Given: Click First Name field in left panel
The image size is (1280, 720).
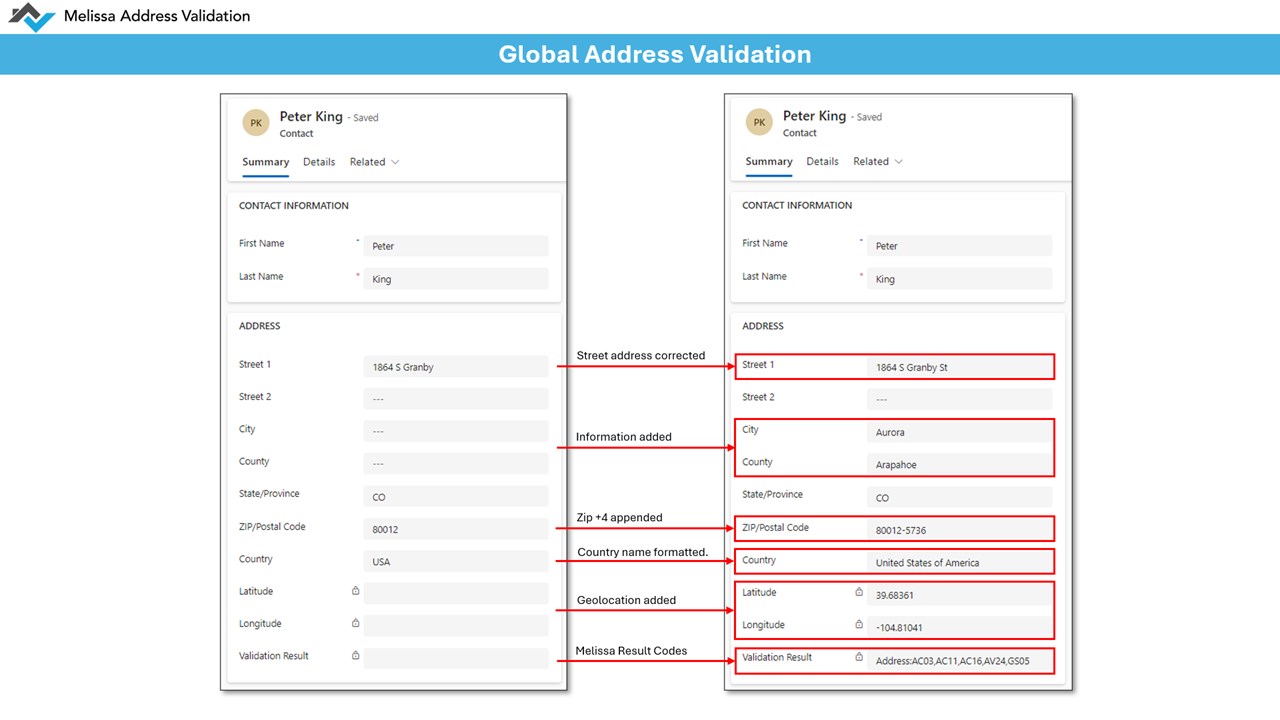Looking at the screenshot, I should pyautogui.click(x=456, y=246).
